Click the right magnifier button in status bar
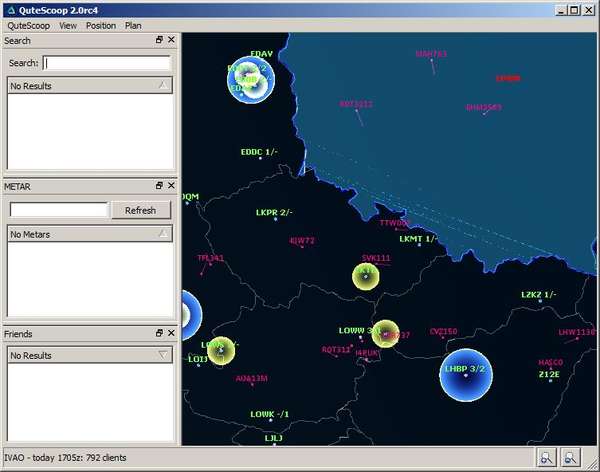Viewport: 600px width, 472px height. pos(571,457)
